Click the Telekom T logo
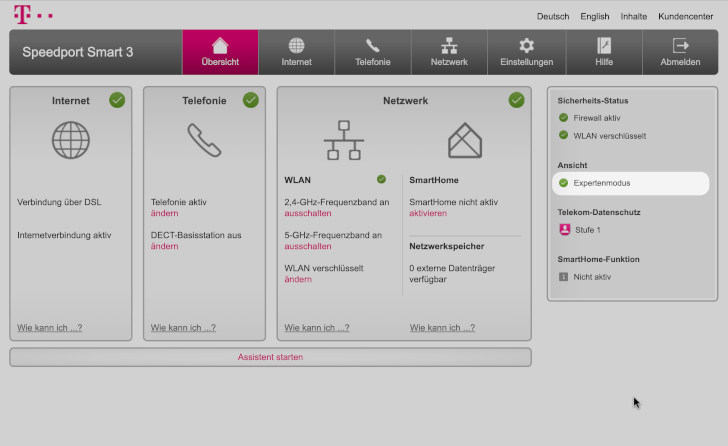This screenshot has width=728, height=446. [33, 15]
